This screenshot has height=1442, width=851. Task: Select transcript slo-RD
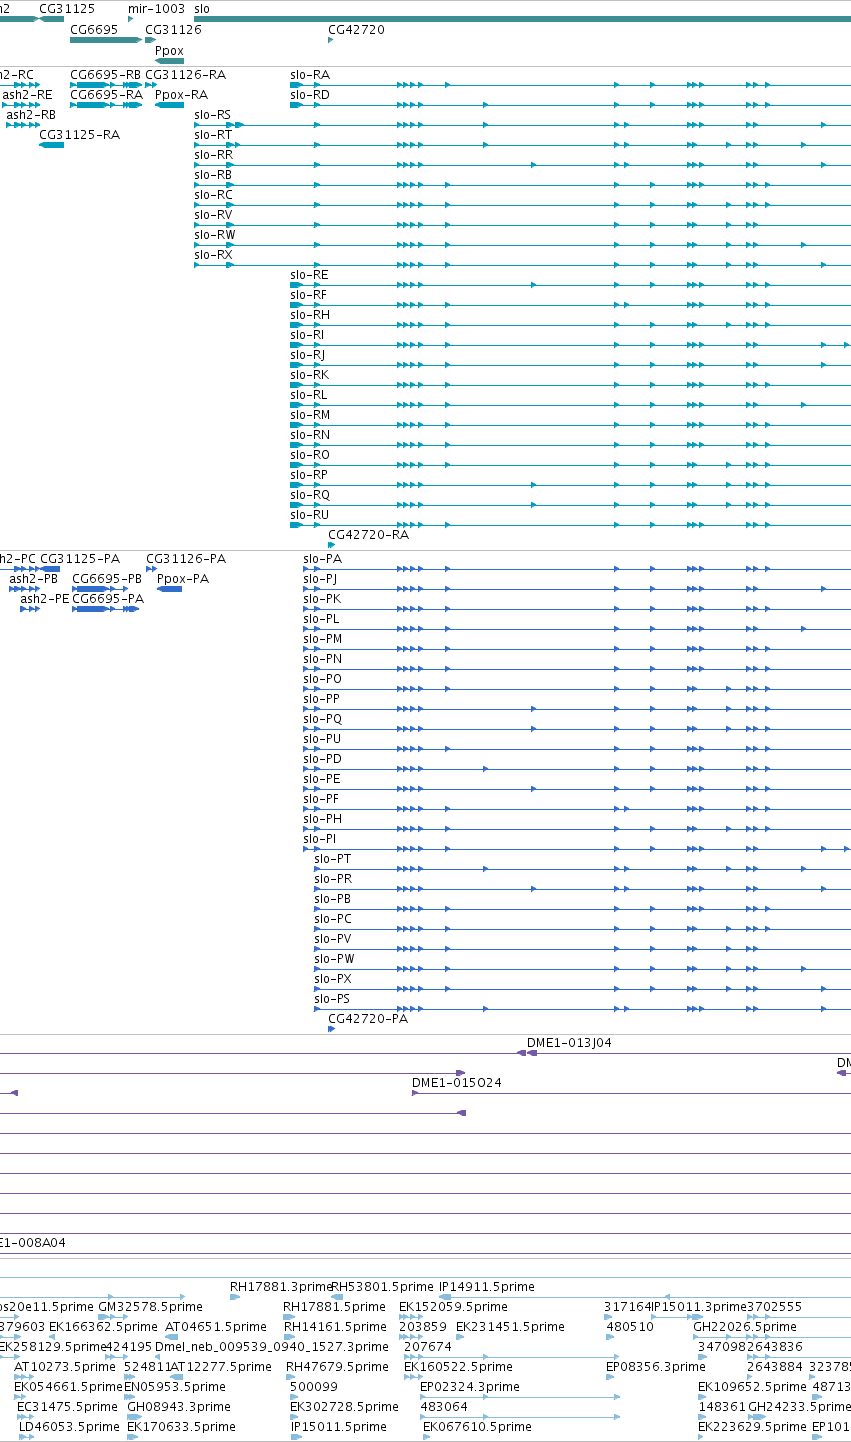click(x=310, y=95)
